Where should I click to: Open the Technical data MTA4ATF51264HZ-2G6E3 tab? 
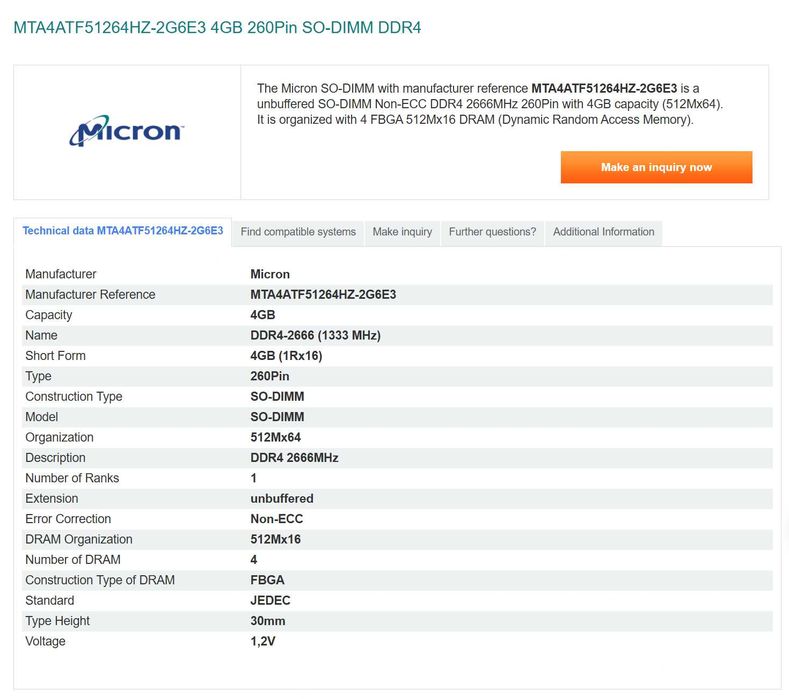[x=123, y=231]
